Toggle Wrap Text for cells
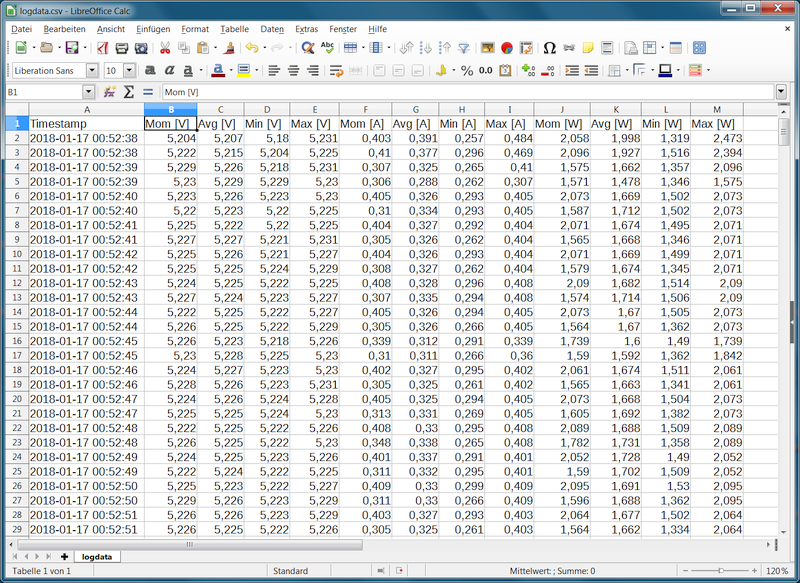This screenshot has height=583, width=800. [x=337, y=71]
